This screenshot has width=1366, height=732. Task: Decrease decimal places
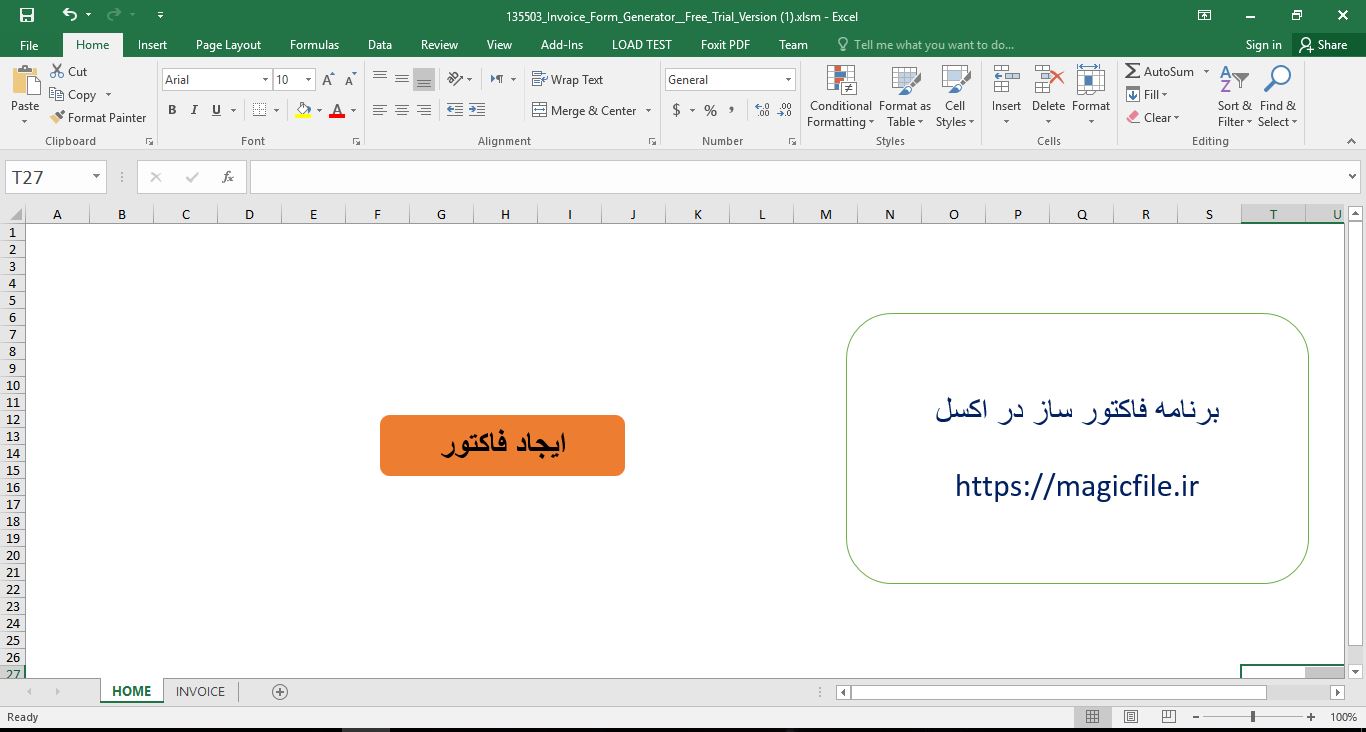(x=785, y=110)
